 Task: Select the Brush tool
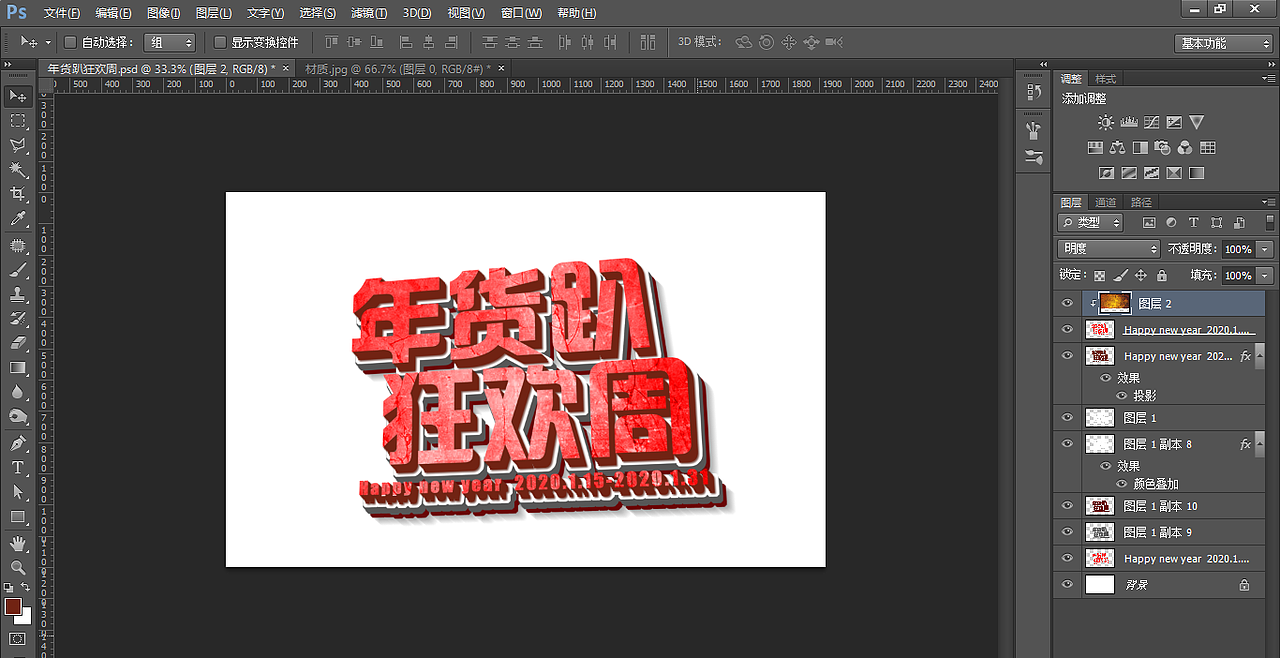18,270
